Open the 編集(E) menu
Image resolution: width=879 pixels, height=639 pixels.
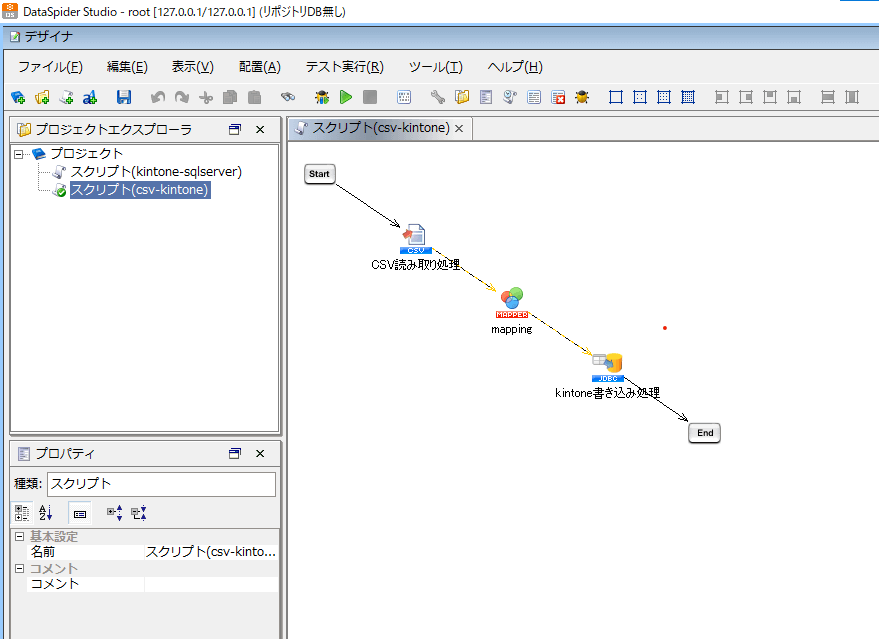[127, 67]
